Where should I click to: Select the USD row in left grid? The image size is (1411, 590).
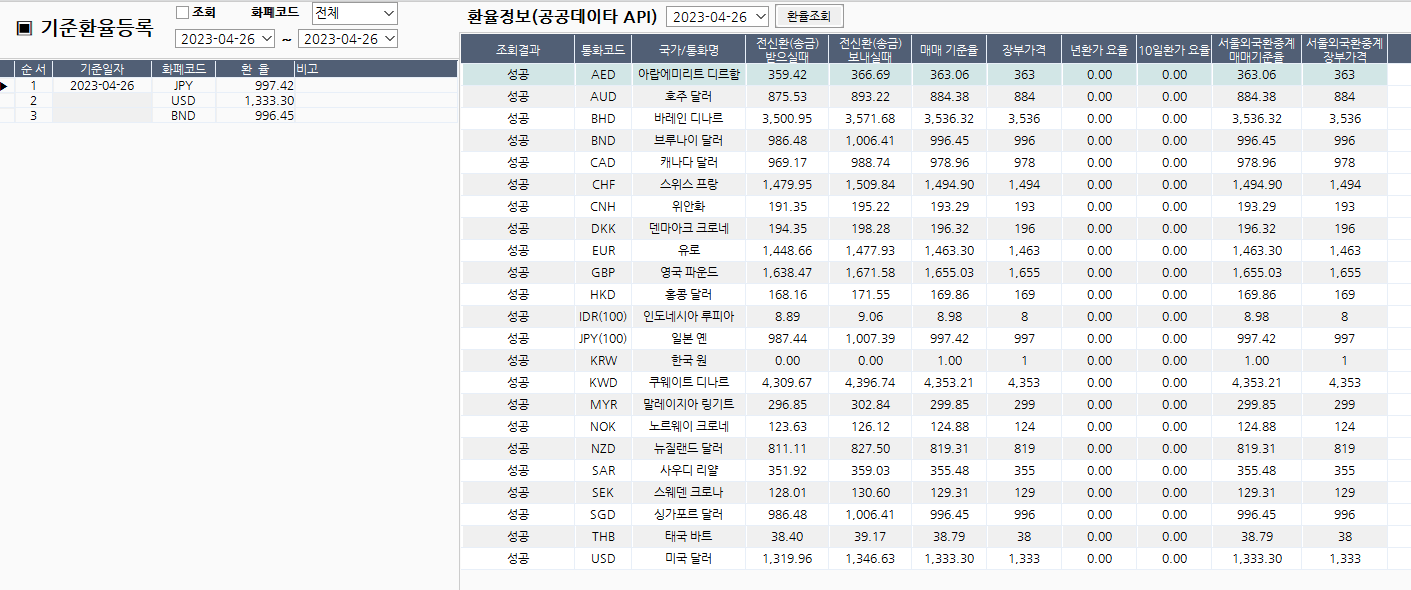[x=229, y=101]
